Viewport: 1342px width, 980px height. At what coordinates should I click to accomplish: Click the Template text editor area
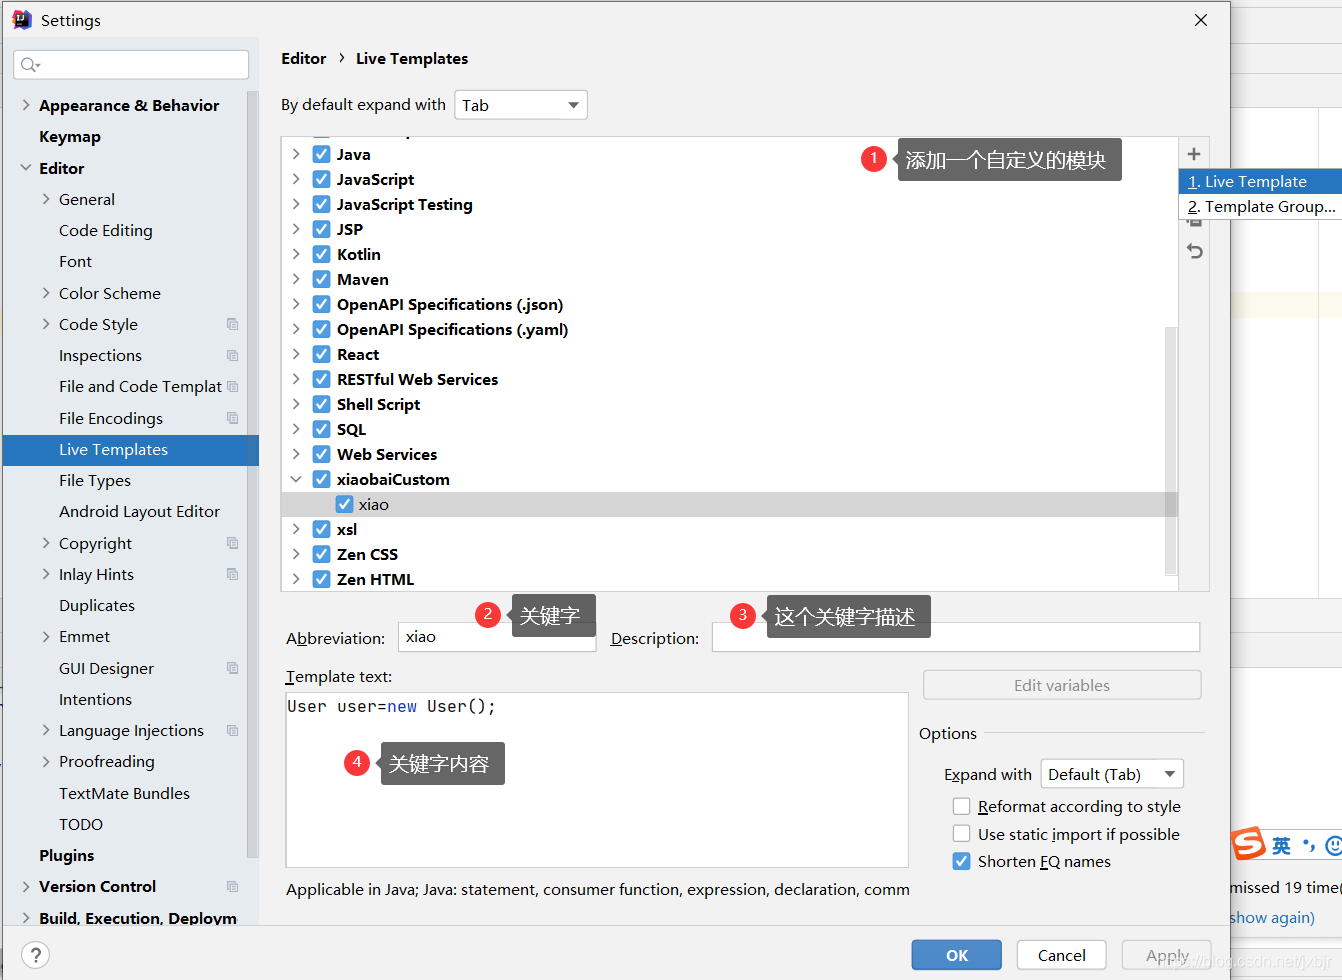click(x=597, y=780)
